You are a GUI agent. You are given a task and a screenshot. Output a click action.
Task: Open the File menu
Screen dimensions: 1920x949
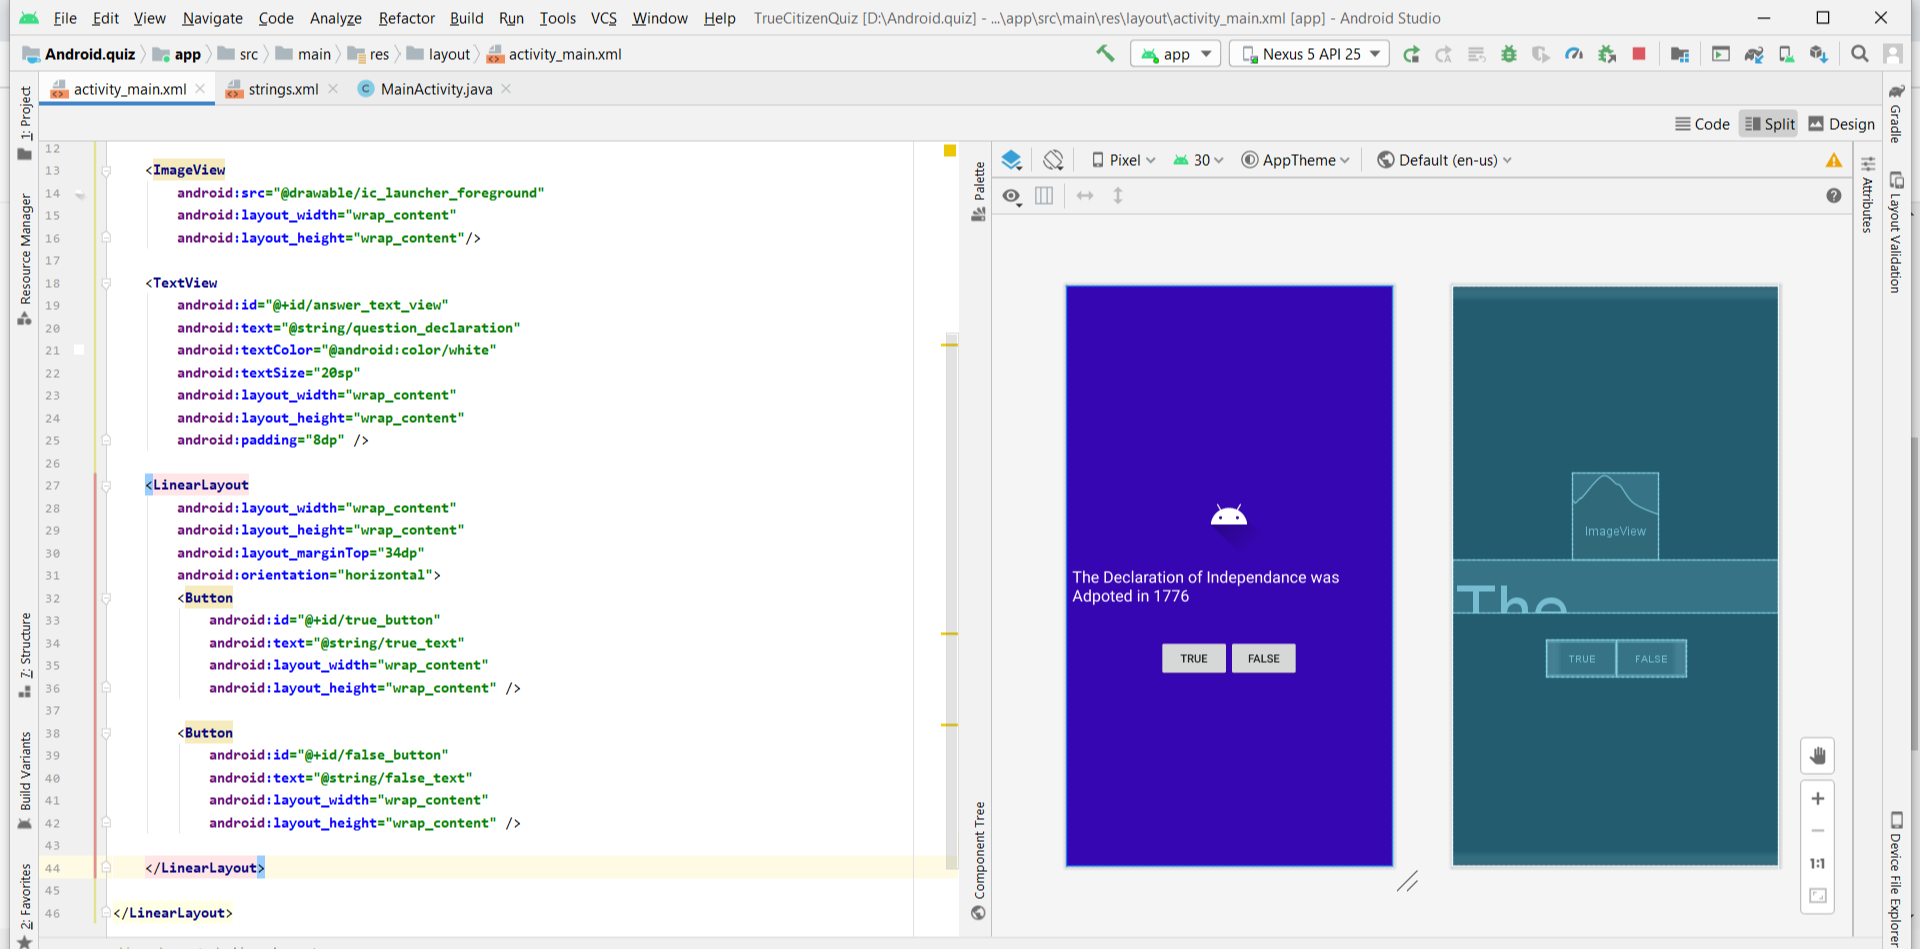coord(65,18)
